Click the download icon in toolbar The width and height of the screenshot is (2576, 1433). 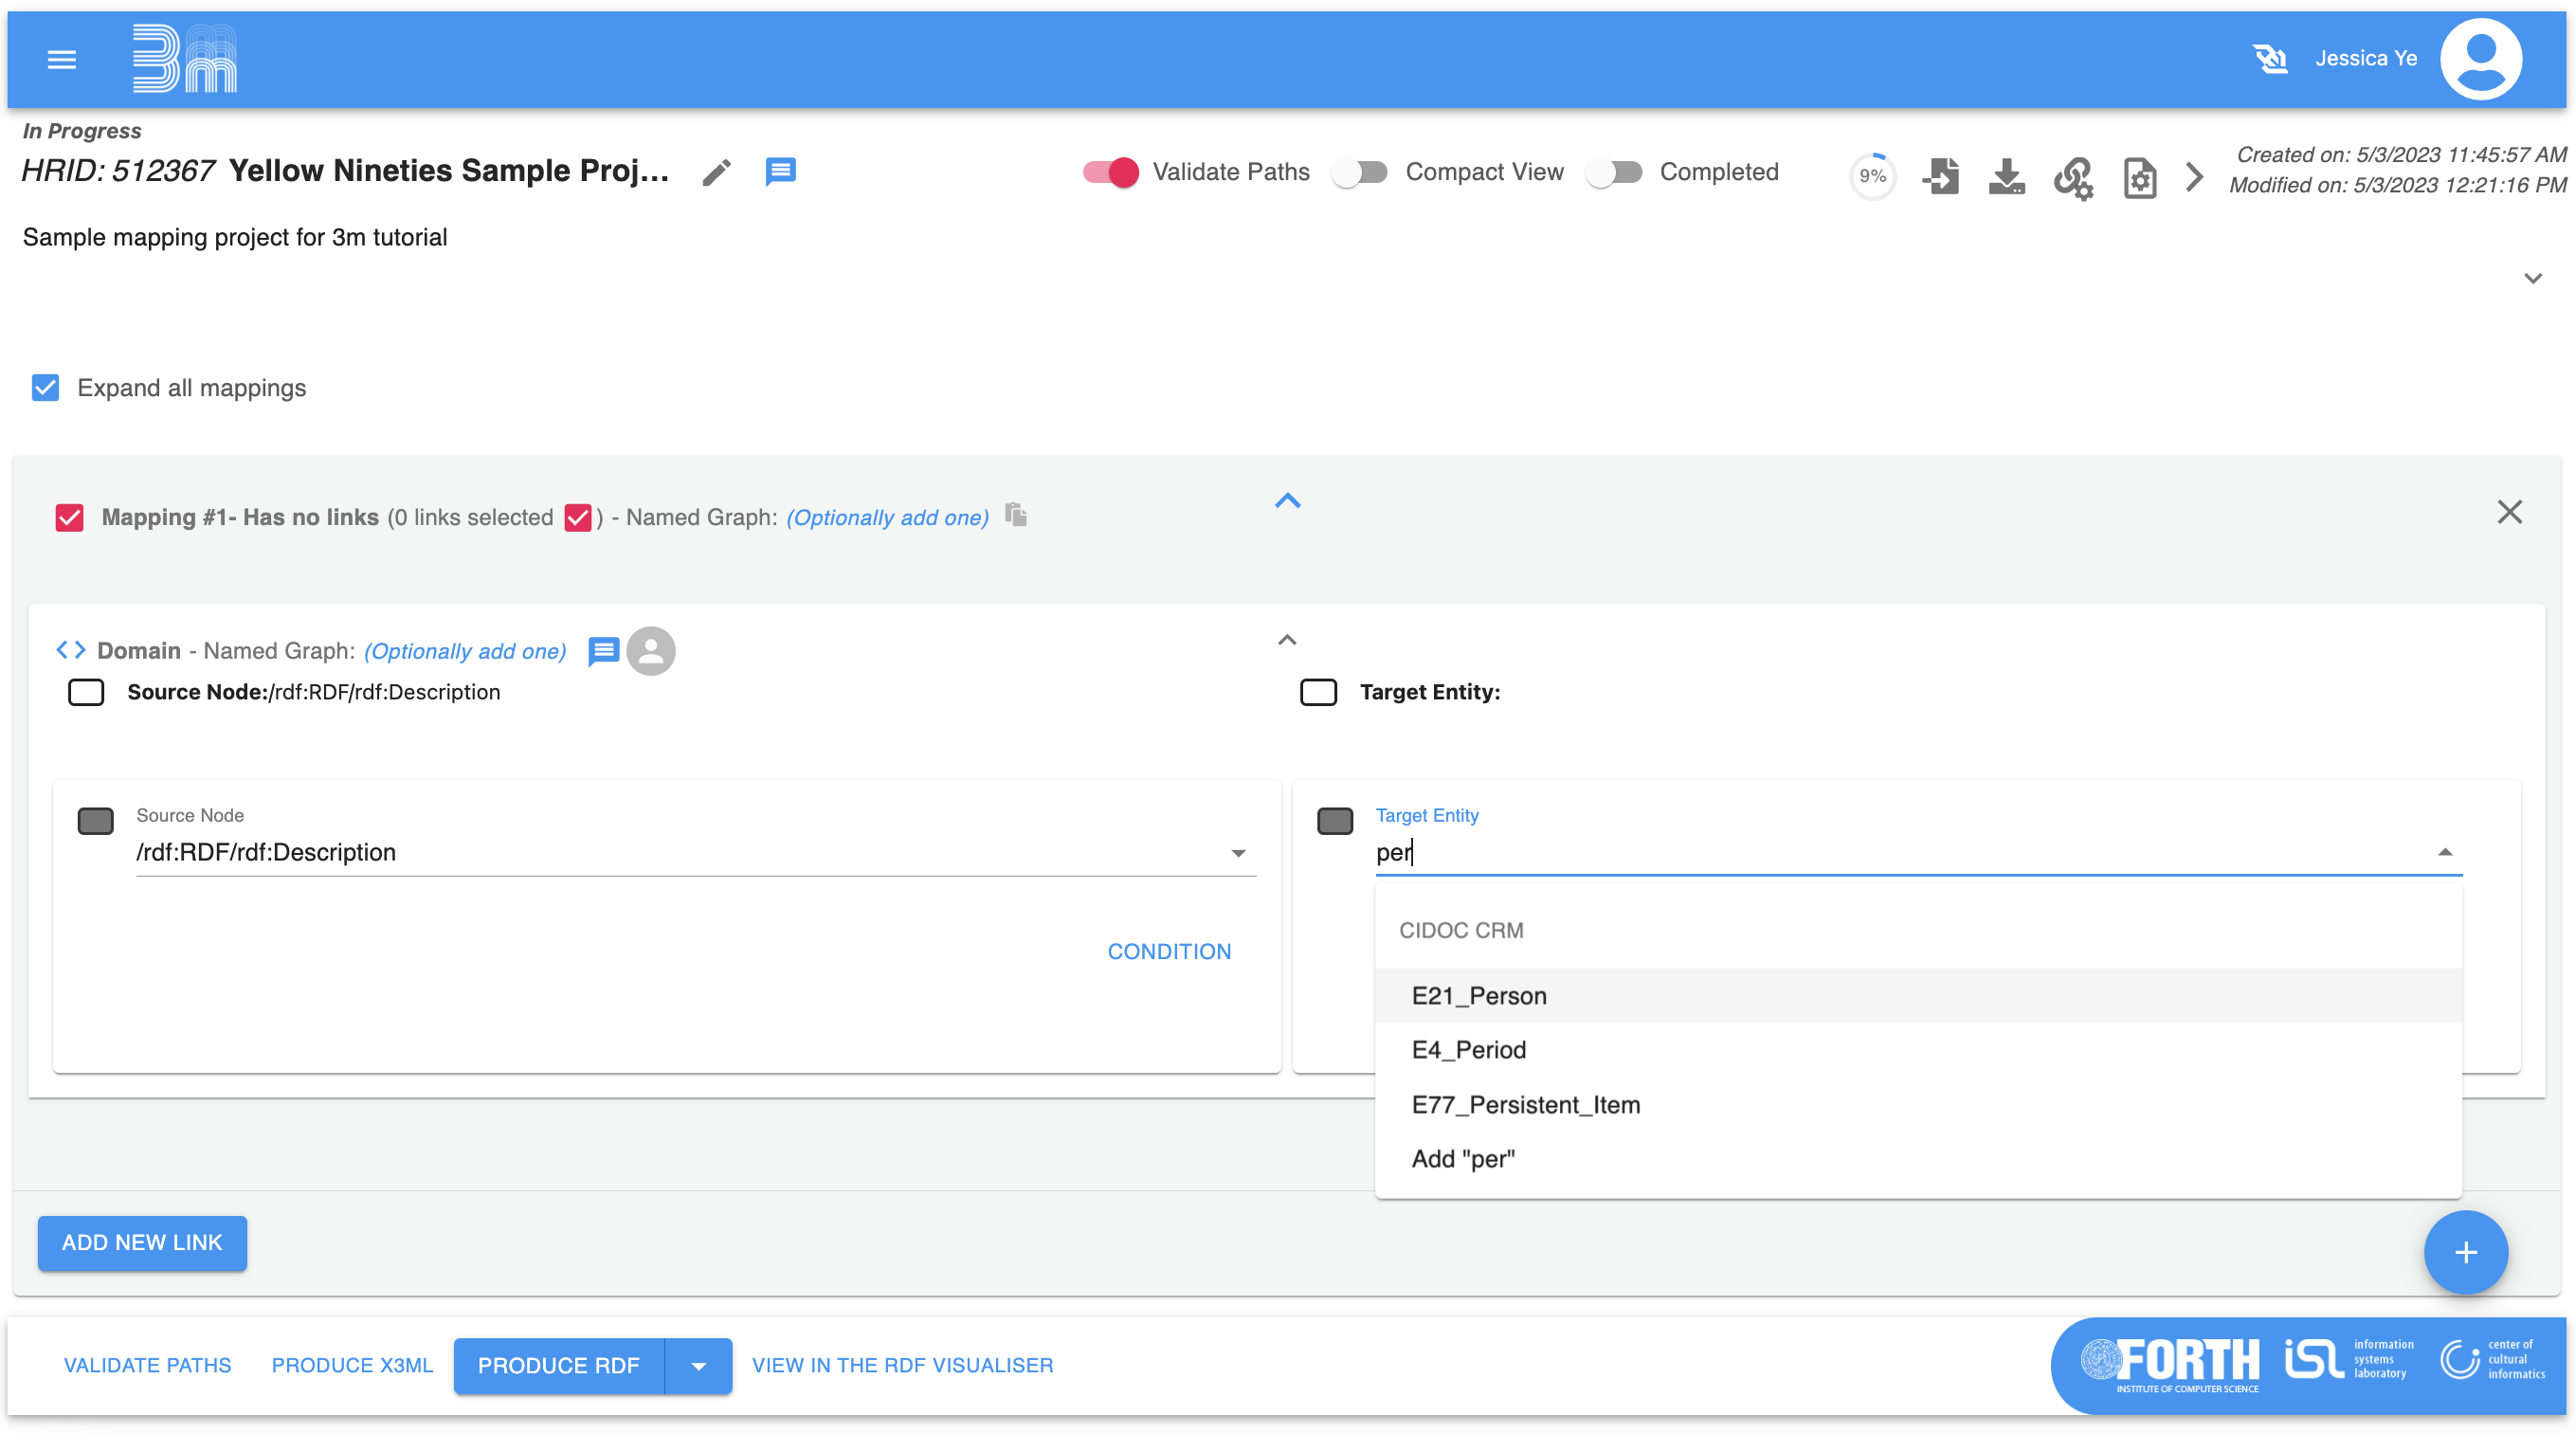(2006, 177)
